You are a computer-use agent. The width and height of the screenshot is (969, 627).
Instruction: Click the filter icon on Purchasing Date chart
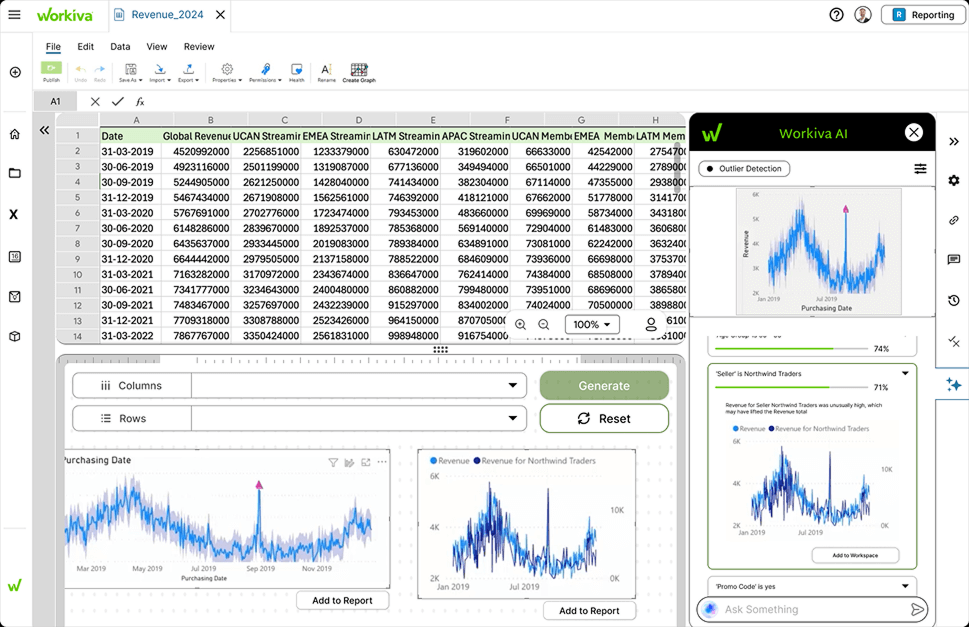pos(333,462)
